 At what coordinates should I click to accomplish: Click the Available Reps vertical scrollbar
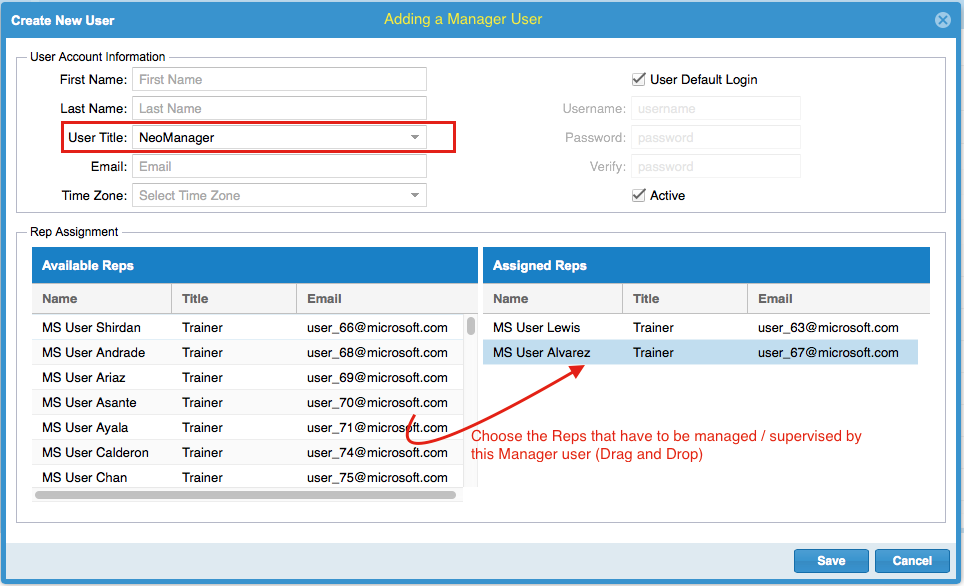(x=471, y=326)
